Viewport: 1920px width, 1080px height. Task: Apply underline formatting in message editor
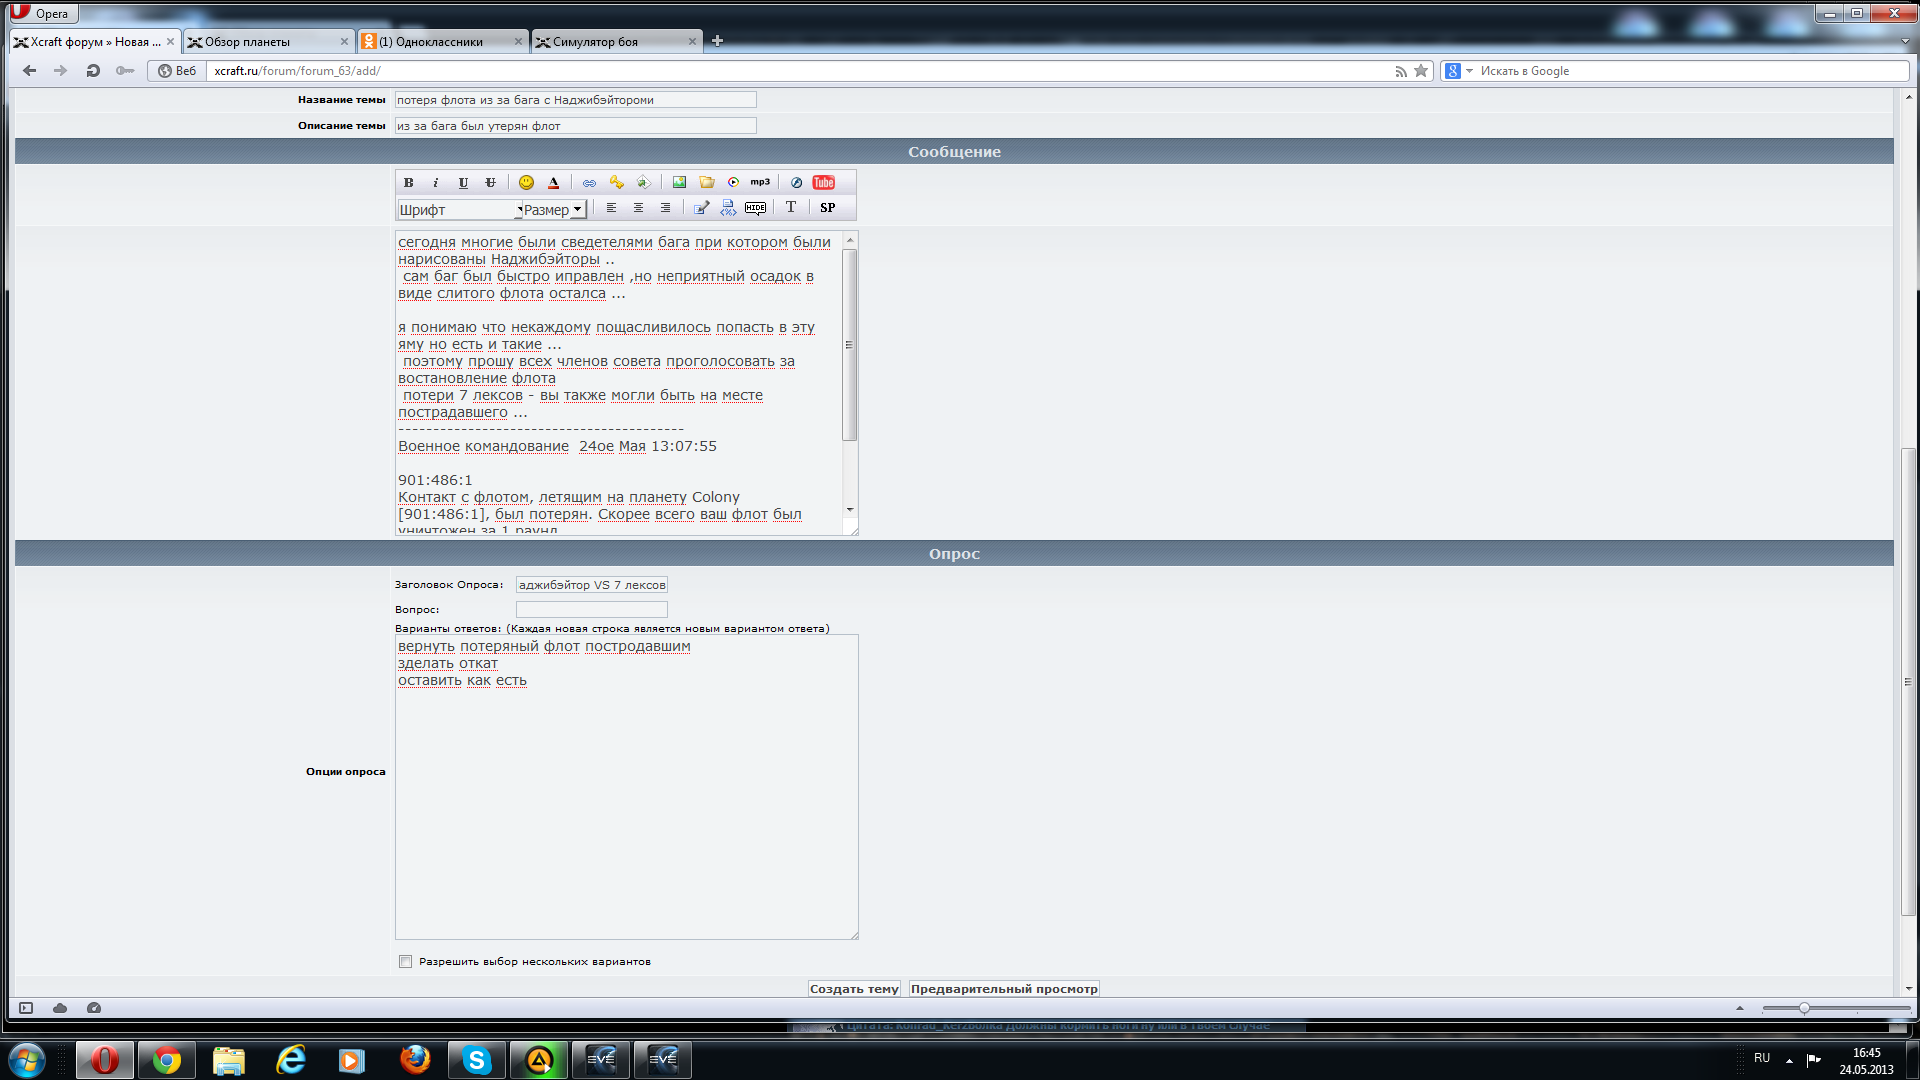click(x=463, y=183)
